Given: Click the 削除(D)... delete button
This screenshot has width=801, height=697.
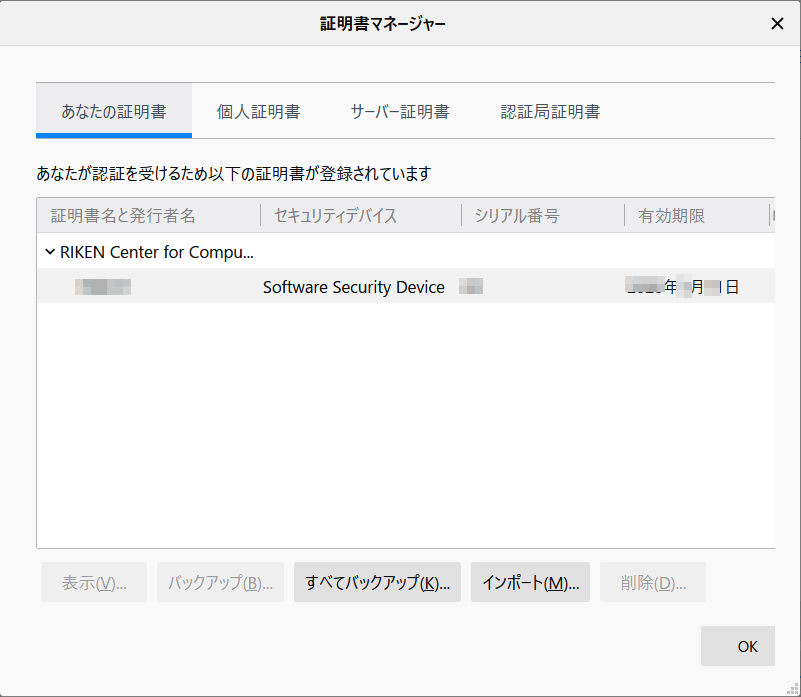Looking at the screenshot, I should coord(653,583).
